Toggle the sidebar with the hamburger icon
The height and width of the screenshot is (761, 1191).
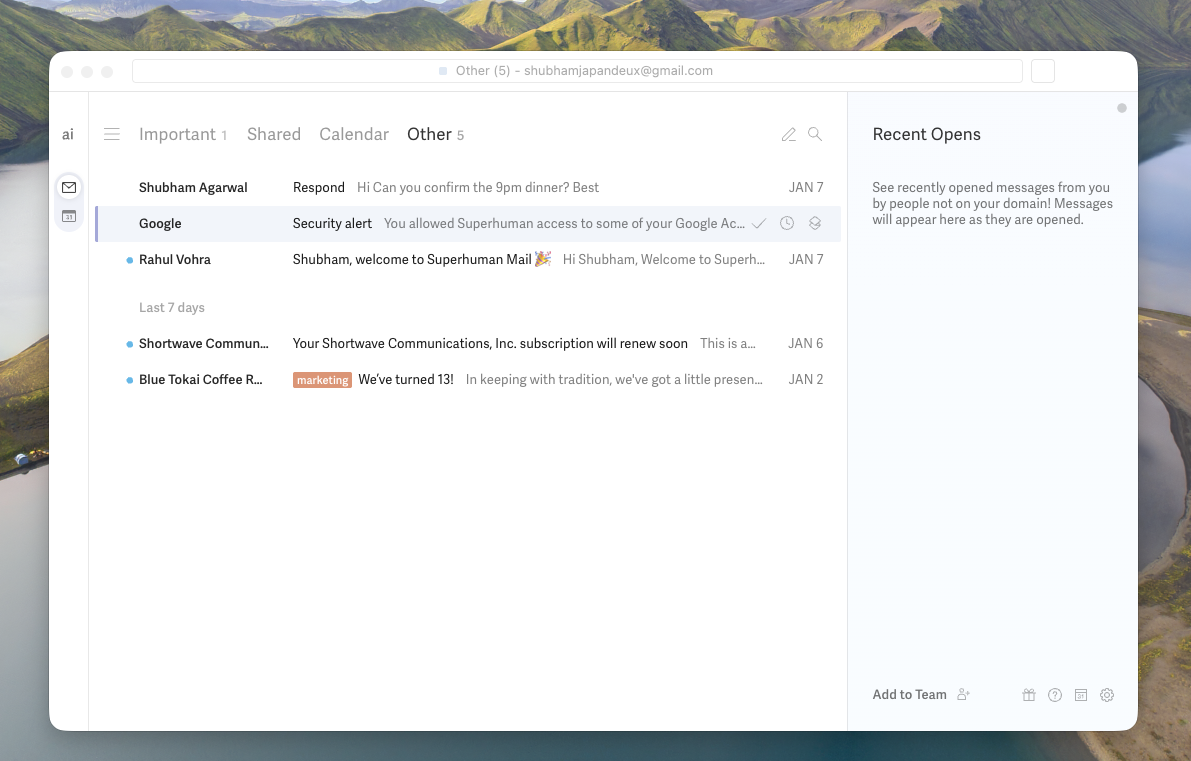click(111, 133)
